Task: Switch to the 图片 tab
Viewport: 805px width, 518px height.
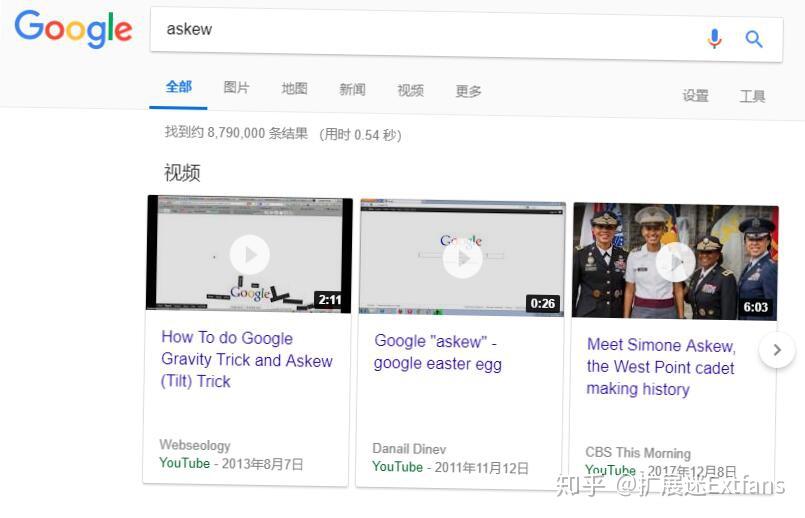Action: point(236,88)
